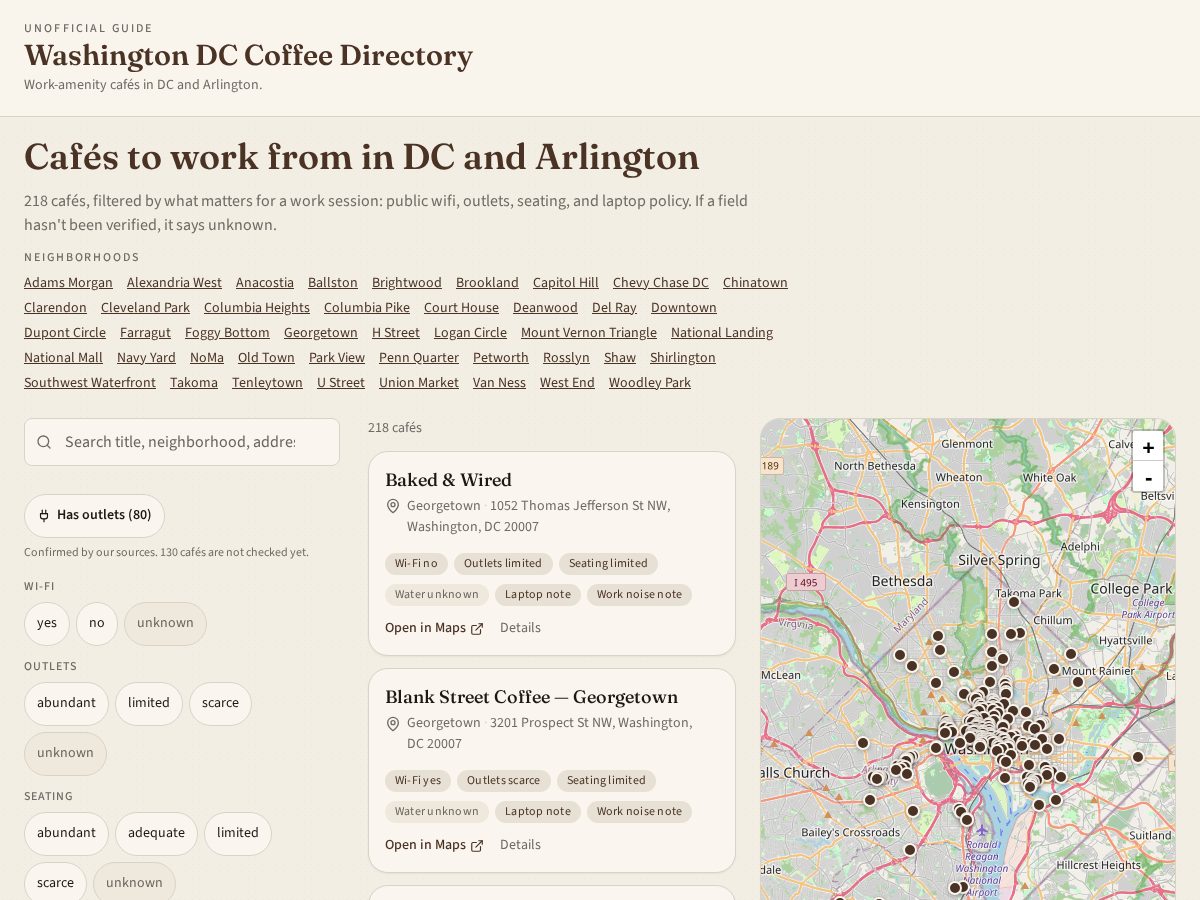Image resolution: width=1200 pixels, height=900 pixels.
Task: Go to Foggy Bottom neighborhood
Action: (227, 333)
